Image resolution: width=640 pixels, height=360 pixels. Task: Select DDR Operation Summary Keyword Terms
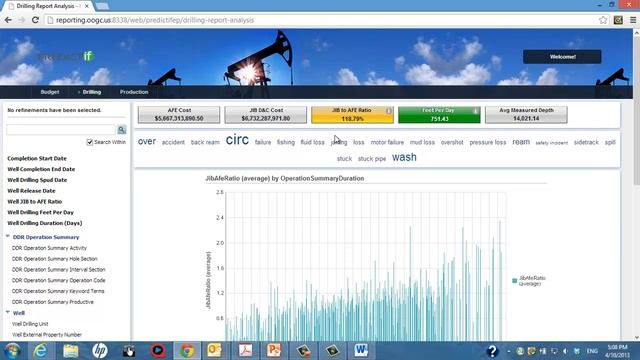pyautogui.click(x=58, y=291)
